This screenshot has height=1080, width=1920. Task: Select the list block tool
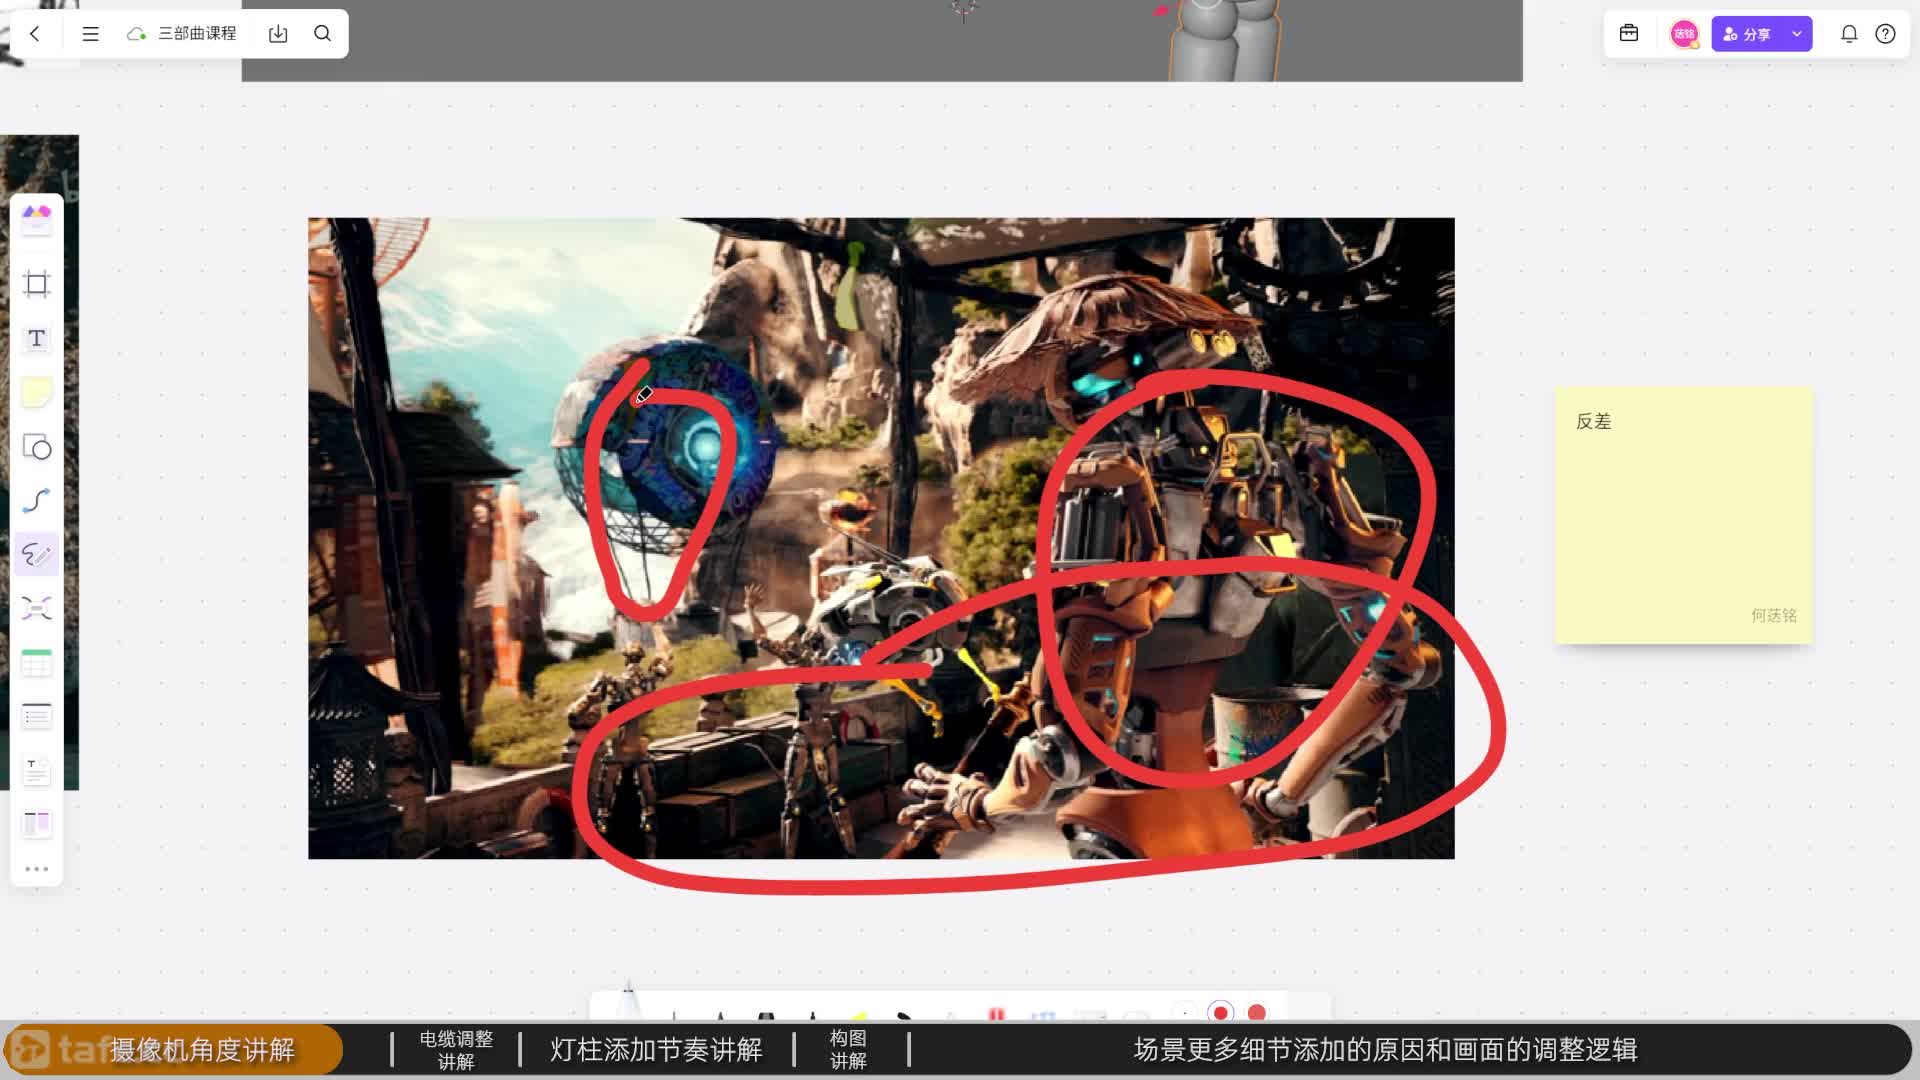pyautogui.click(x=37, y=716)
